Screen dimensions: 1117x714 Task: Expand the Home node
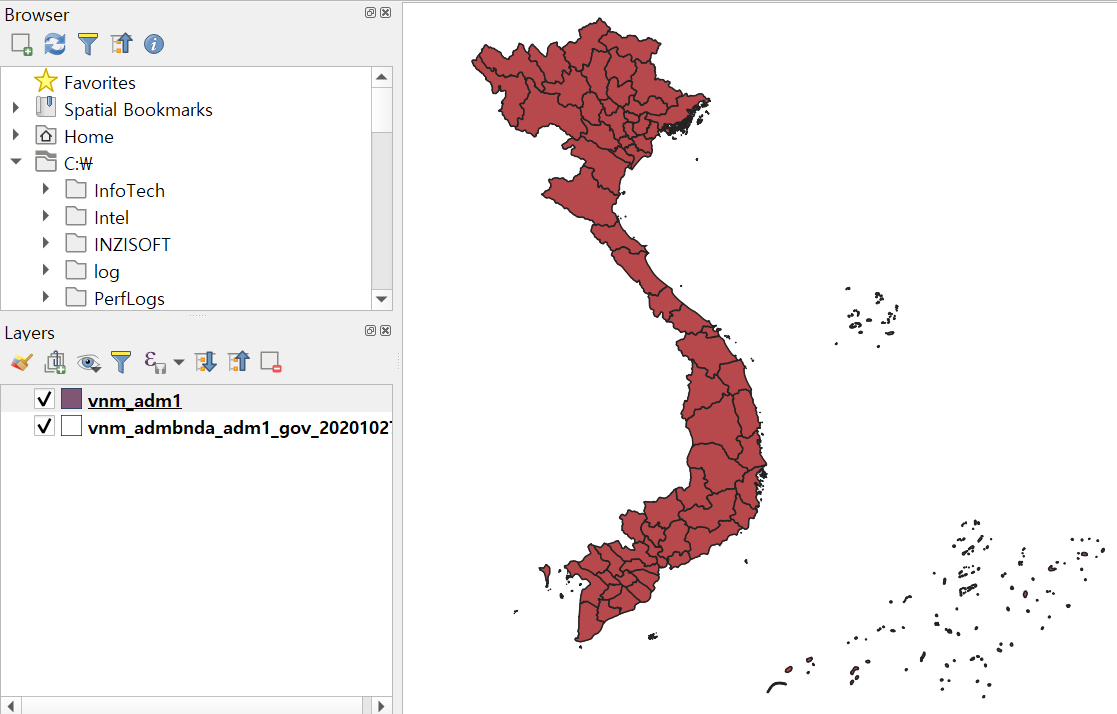pos(16,135)
